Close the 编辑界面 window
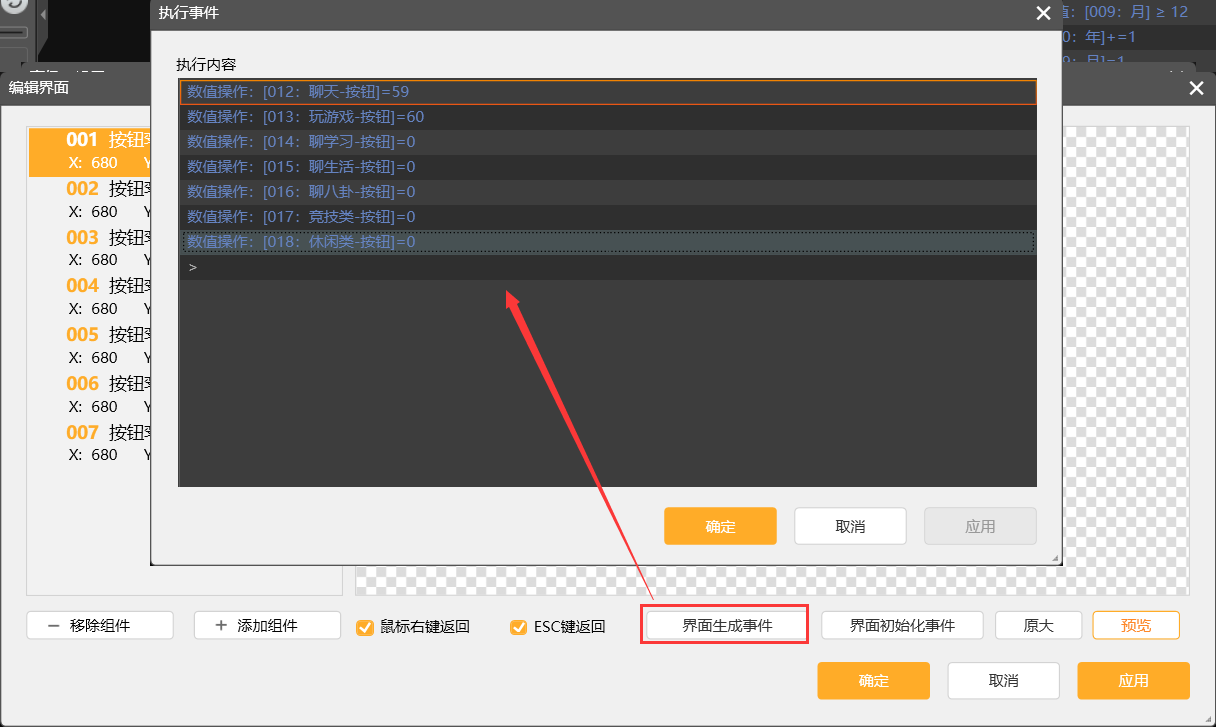Viewport: 1216px width, 727px height. (x=1196, y=88)
